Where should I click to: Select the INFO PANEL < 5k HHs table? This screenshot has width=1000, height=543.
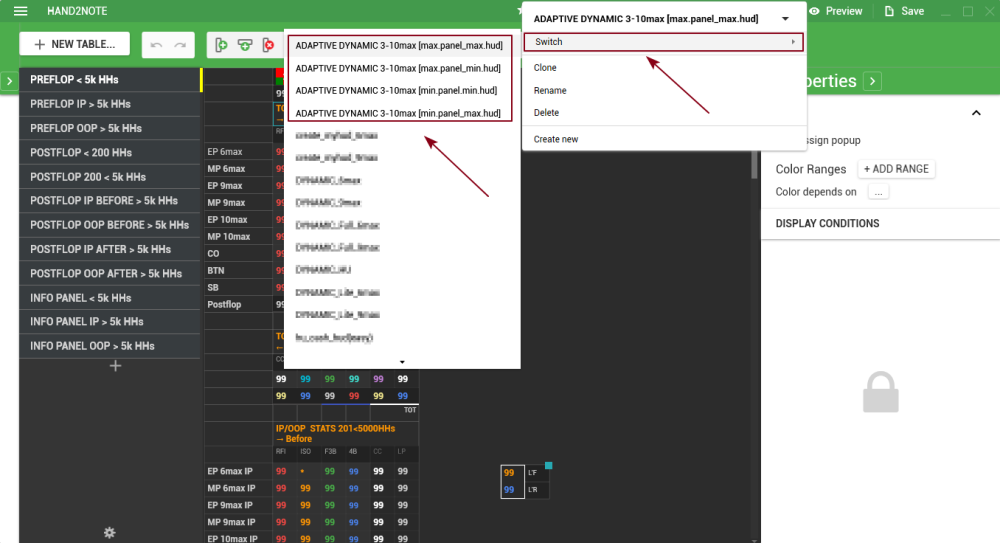tap(110, 298)
